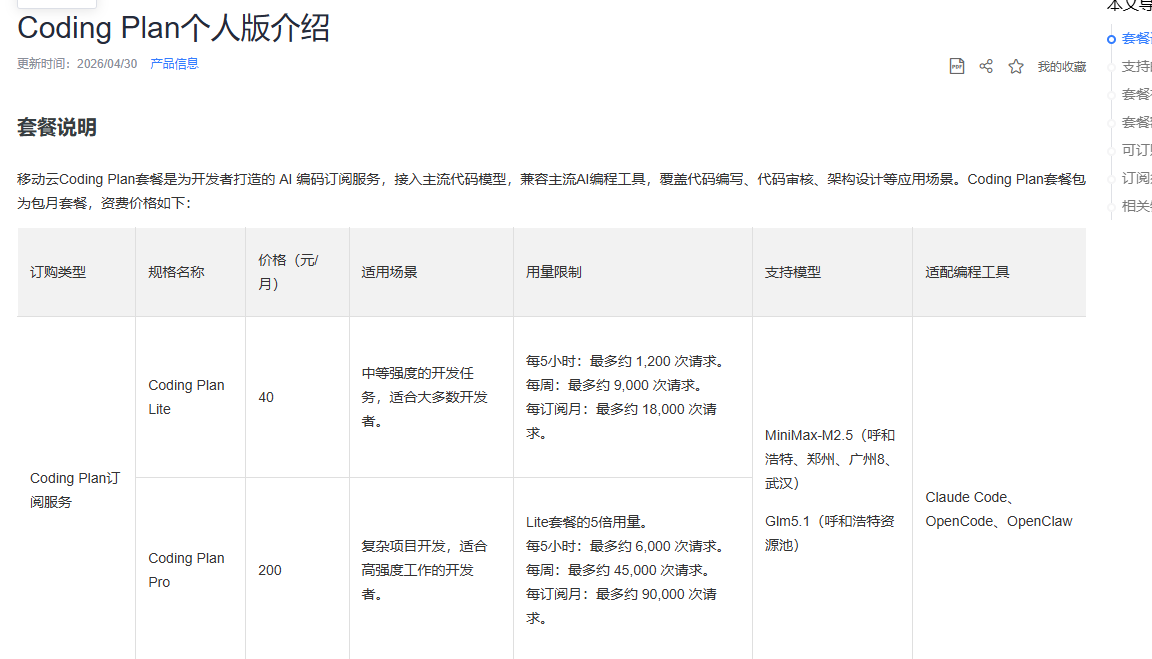
Task: Select the second outline item starting 支持
Action: tap(1136, 66)
